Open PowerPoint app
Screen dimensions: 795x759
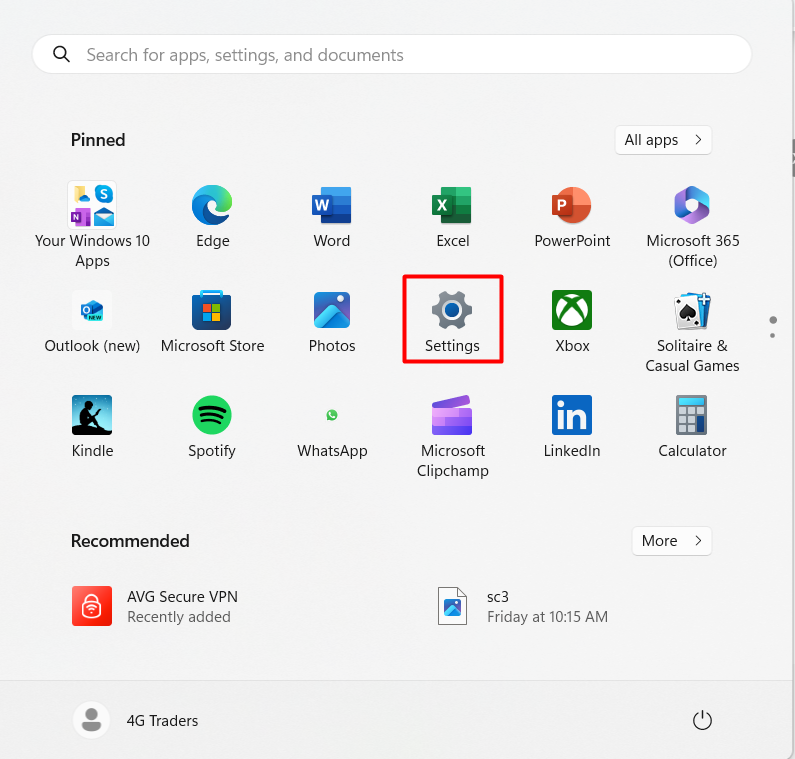(572, 216)
